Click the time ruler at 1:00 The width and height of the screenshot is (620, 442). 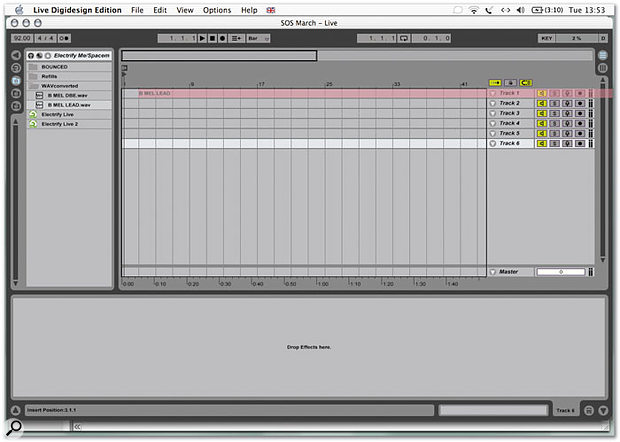coord(323,283)
